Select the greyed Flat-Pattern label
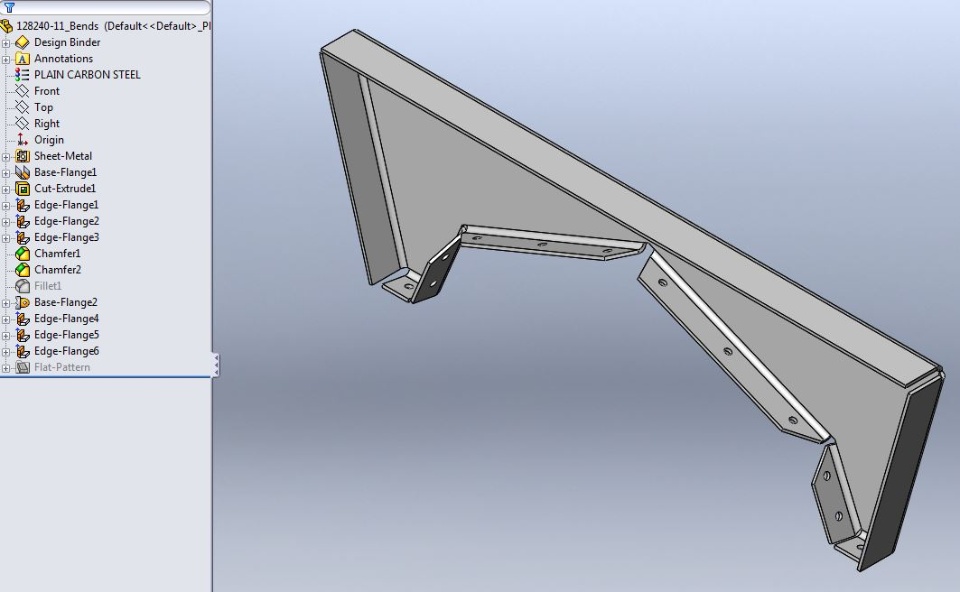This screenshot has width=960, height=592. (x=62, y=367)
